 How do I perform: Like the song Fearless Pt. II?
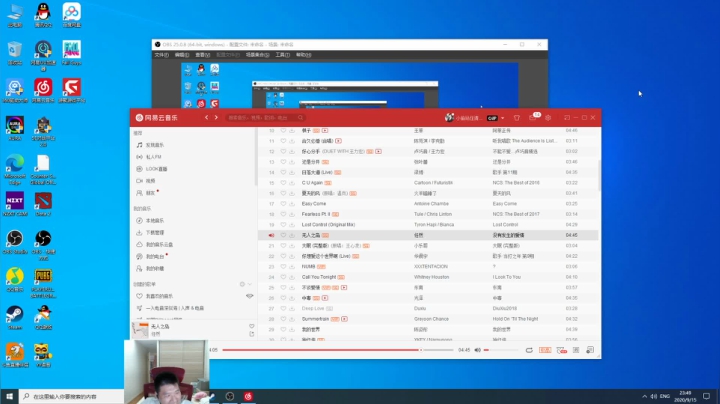[283, 214]
